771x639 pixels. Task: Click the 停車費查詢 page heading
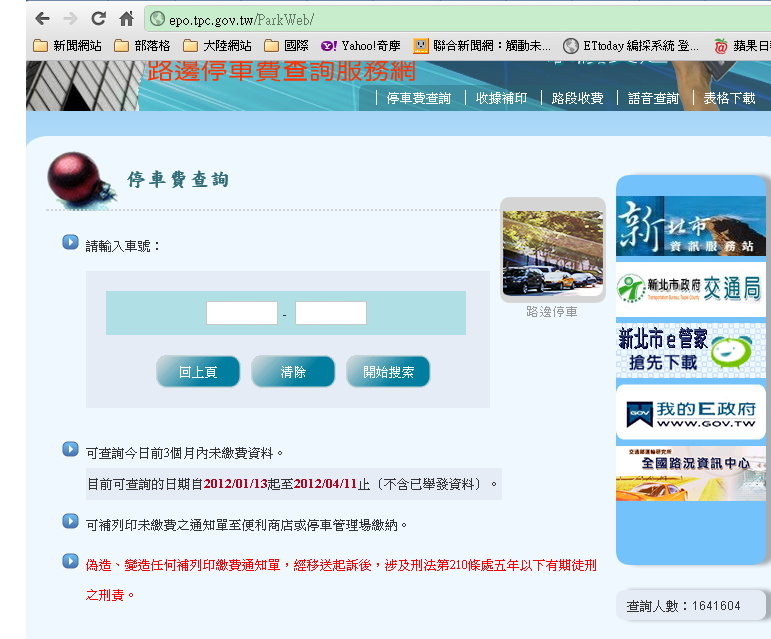[x=178, y=179]
